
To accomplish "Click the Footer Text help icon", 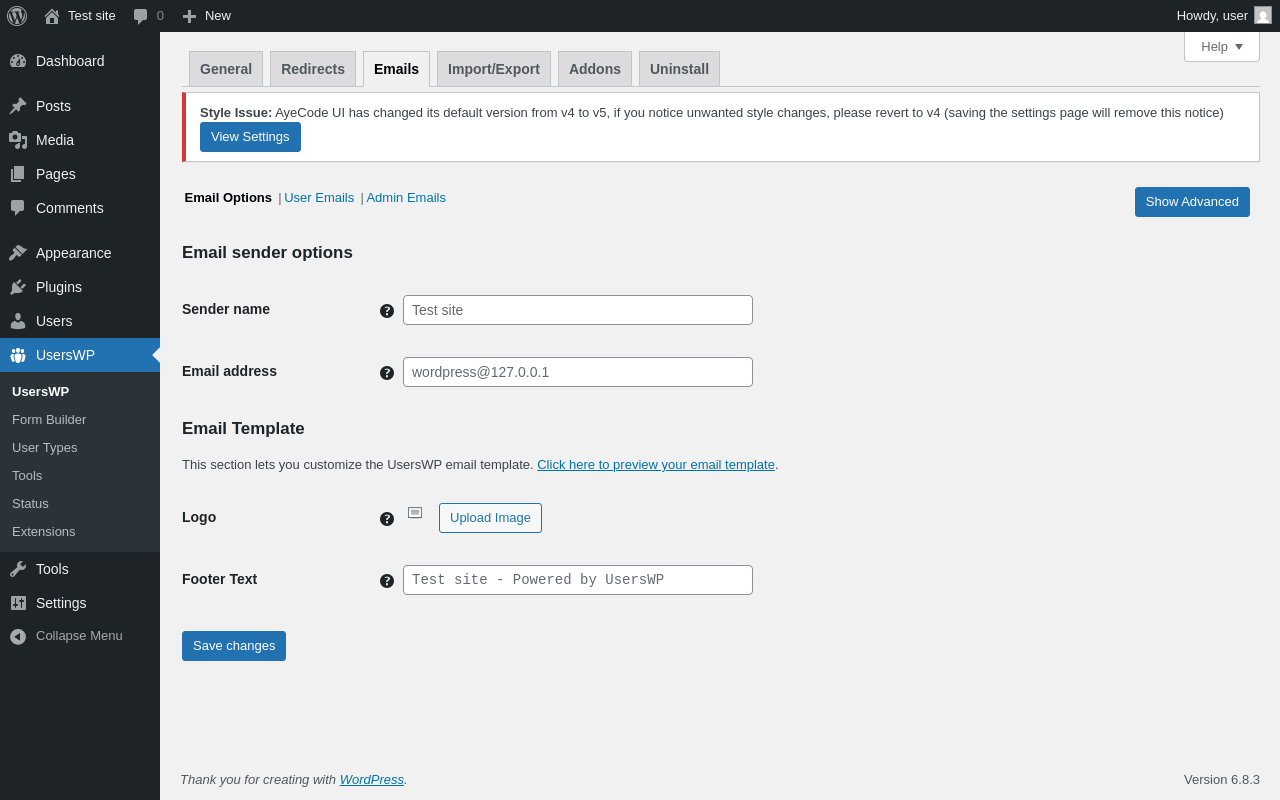I will [387, 581].
